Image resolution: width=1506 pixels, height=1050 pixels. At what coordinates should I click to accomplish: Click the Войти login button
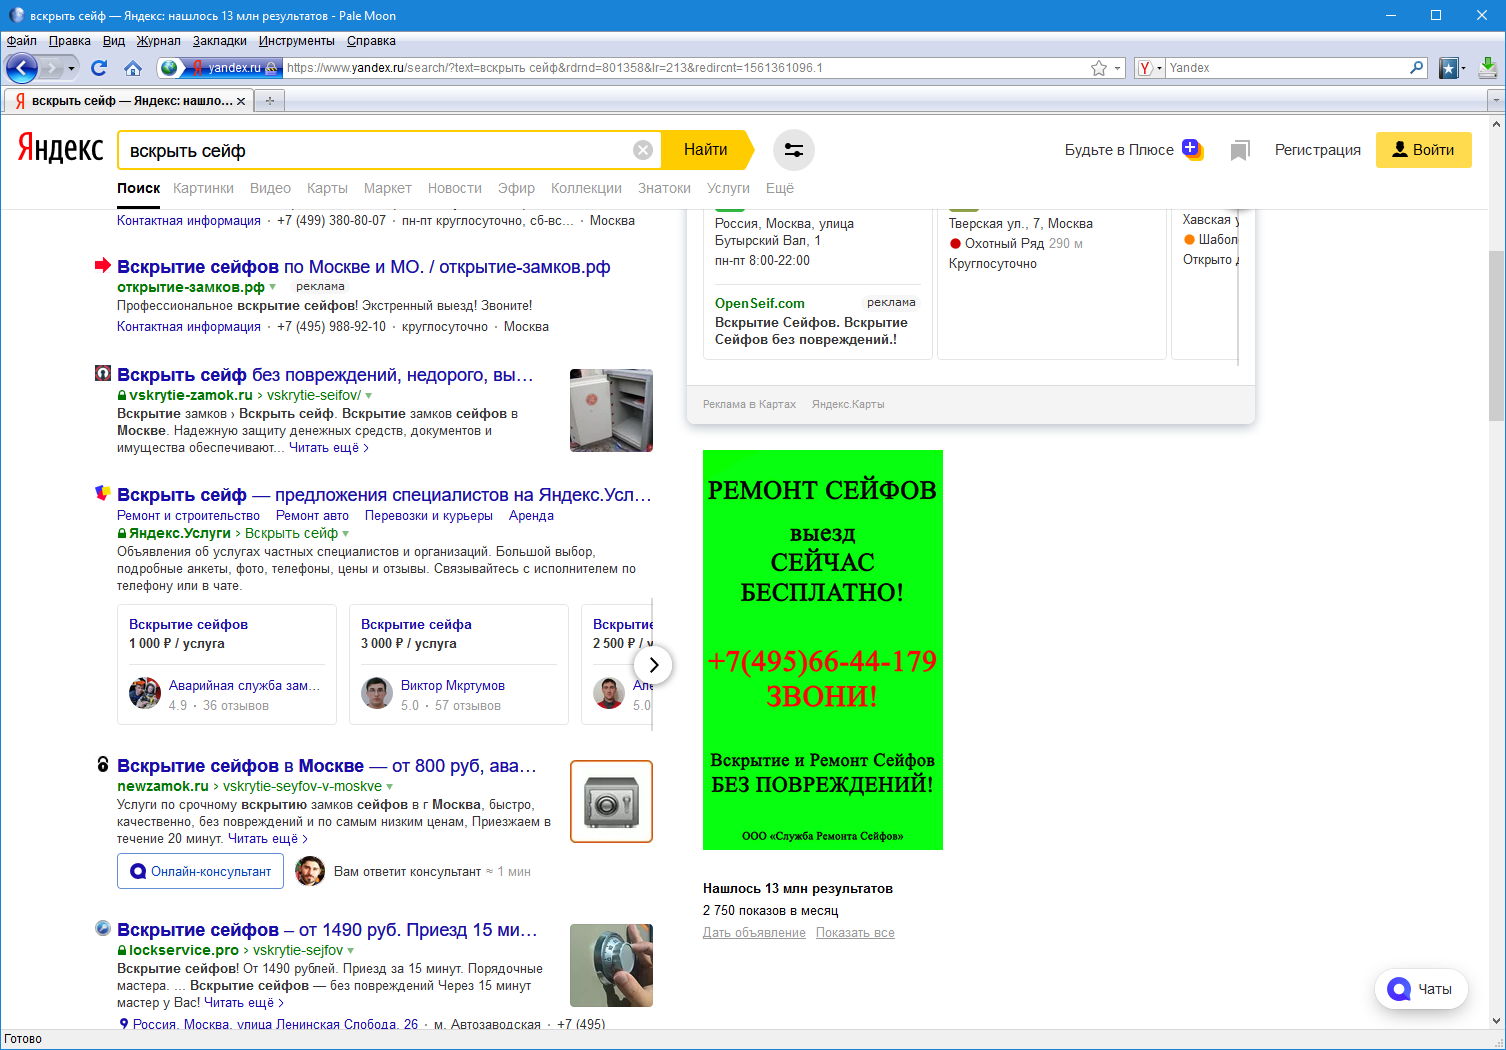(1423, 150)
